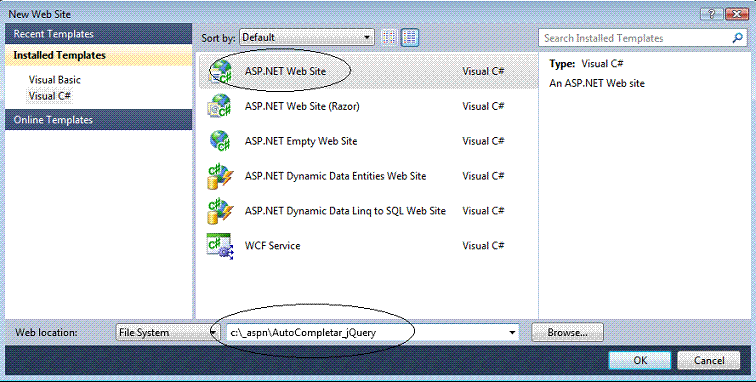
Task: Open the Online Templates section
Action: 98,120
